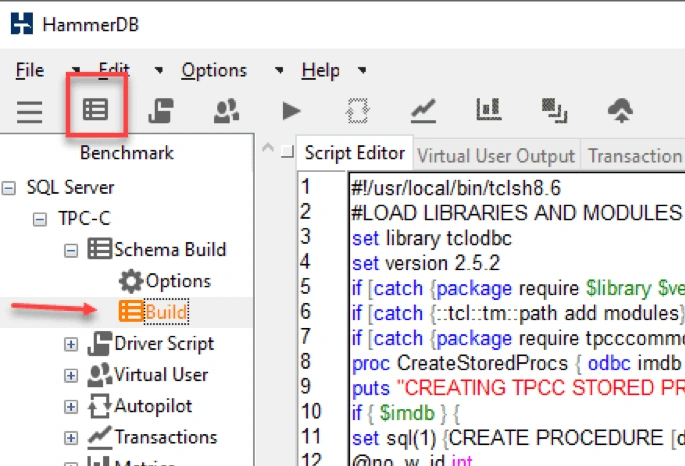Expand the Driver Script tree node
The height and width of the screenshot is (466, 685).
click(x=71, y=344)
